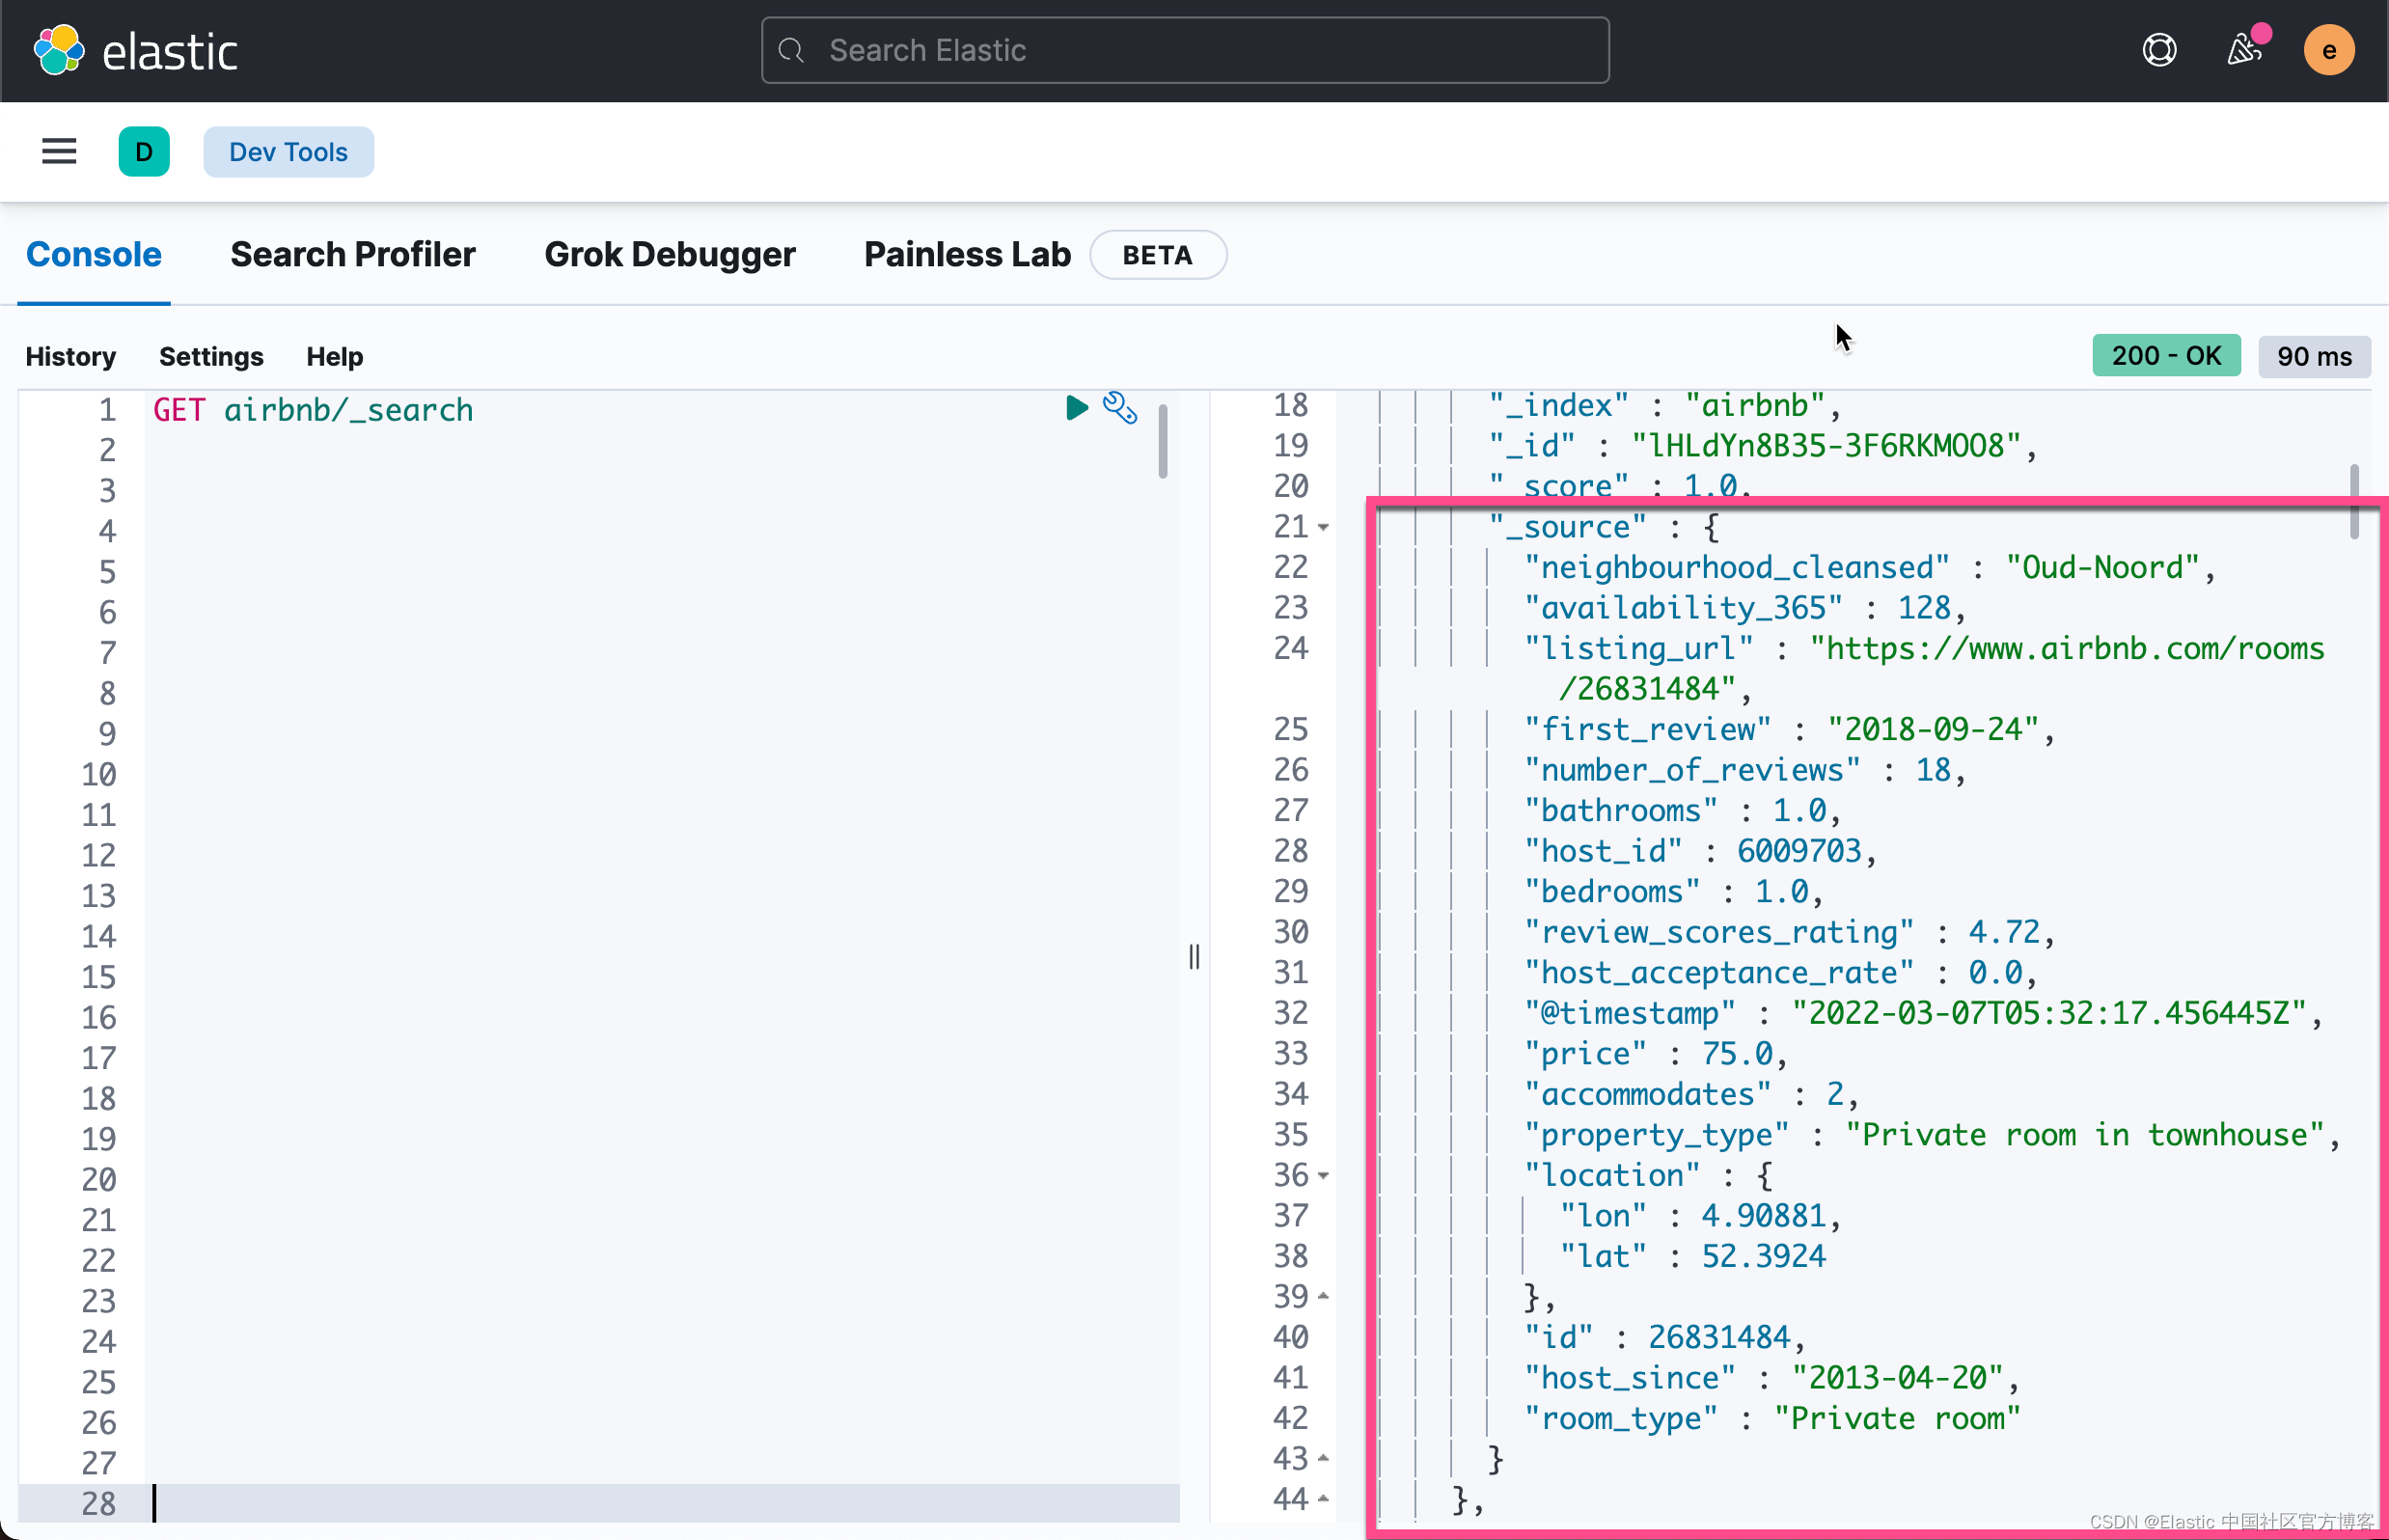Click the "bathrooms" 1.0 value
2389x1540 pixels.
pos(1800,811)
